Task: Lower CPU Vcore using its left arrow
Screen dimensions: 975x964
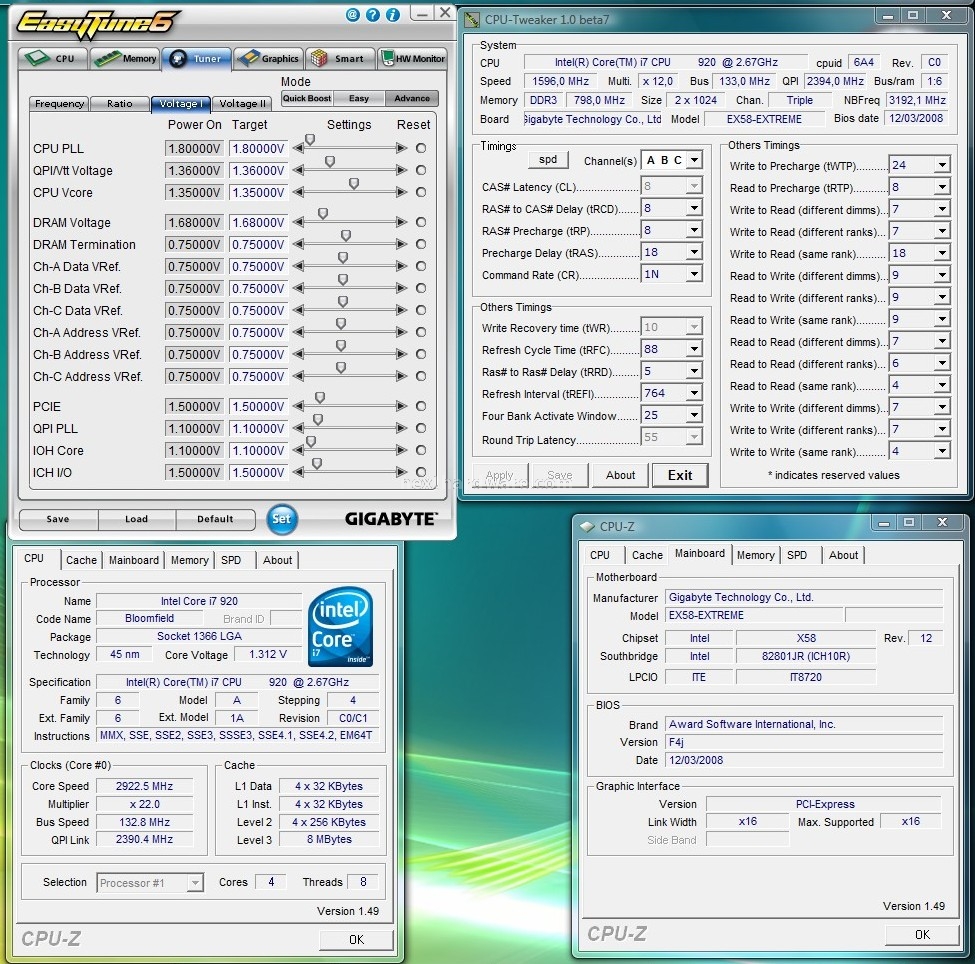Action: coord(298,193)
